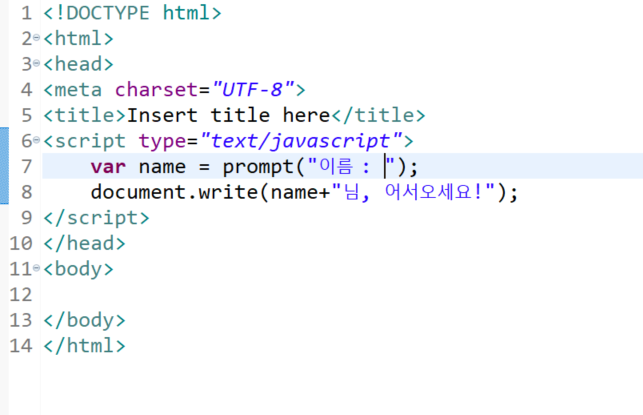
Task: Click the closing </html> tag
Action: (x=84, y=346)
